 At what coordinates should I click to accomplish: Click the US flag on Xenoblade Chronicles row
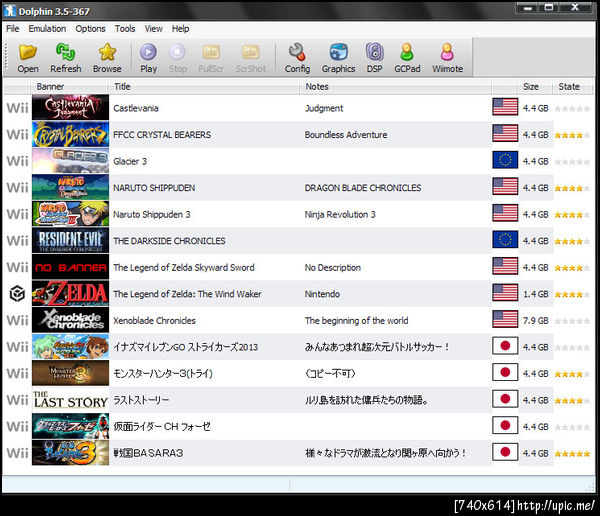[505, 319]
